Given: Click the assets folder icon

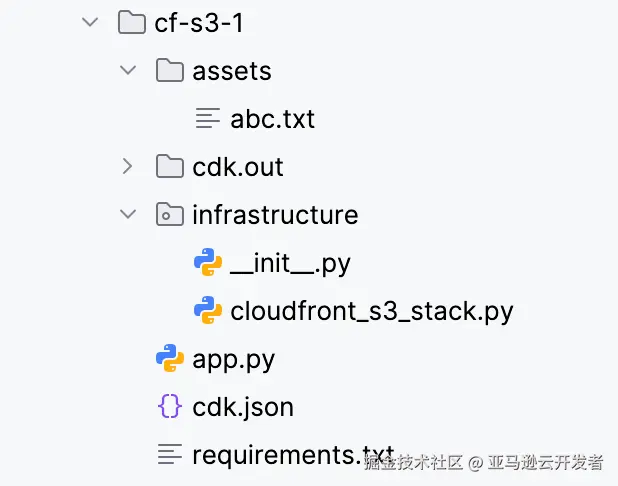Looking at the screenshot, I should pos(169,71).
